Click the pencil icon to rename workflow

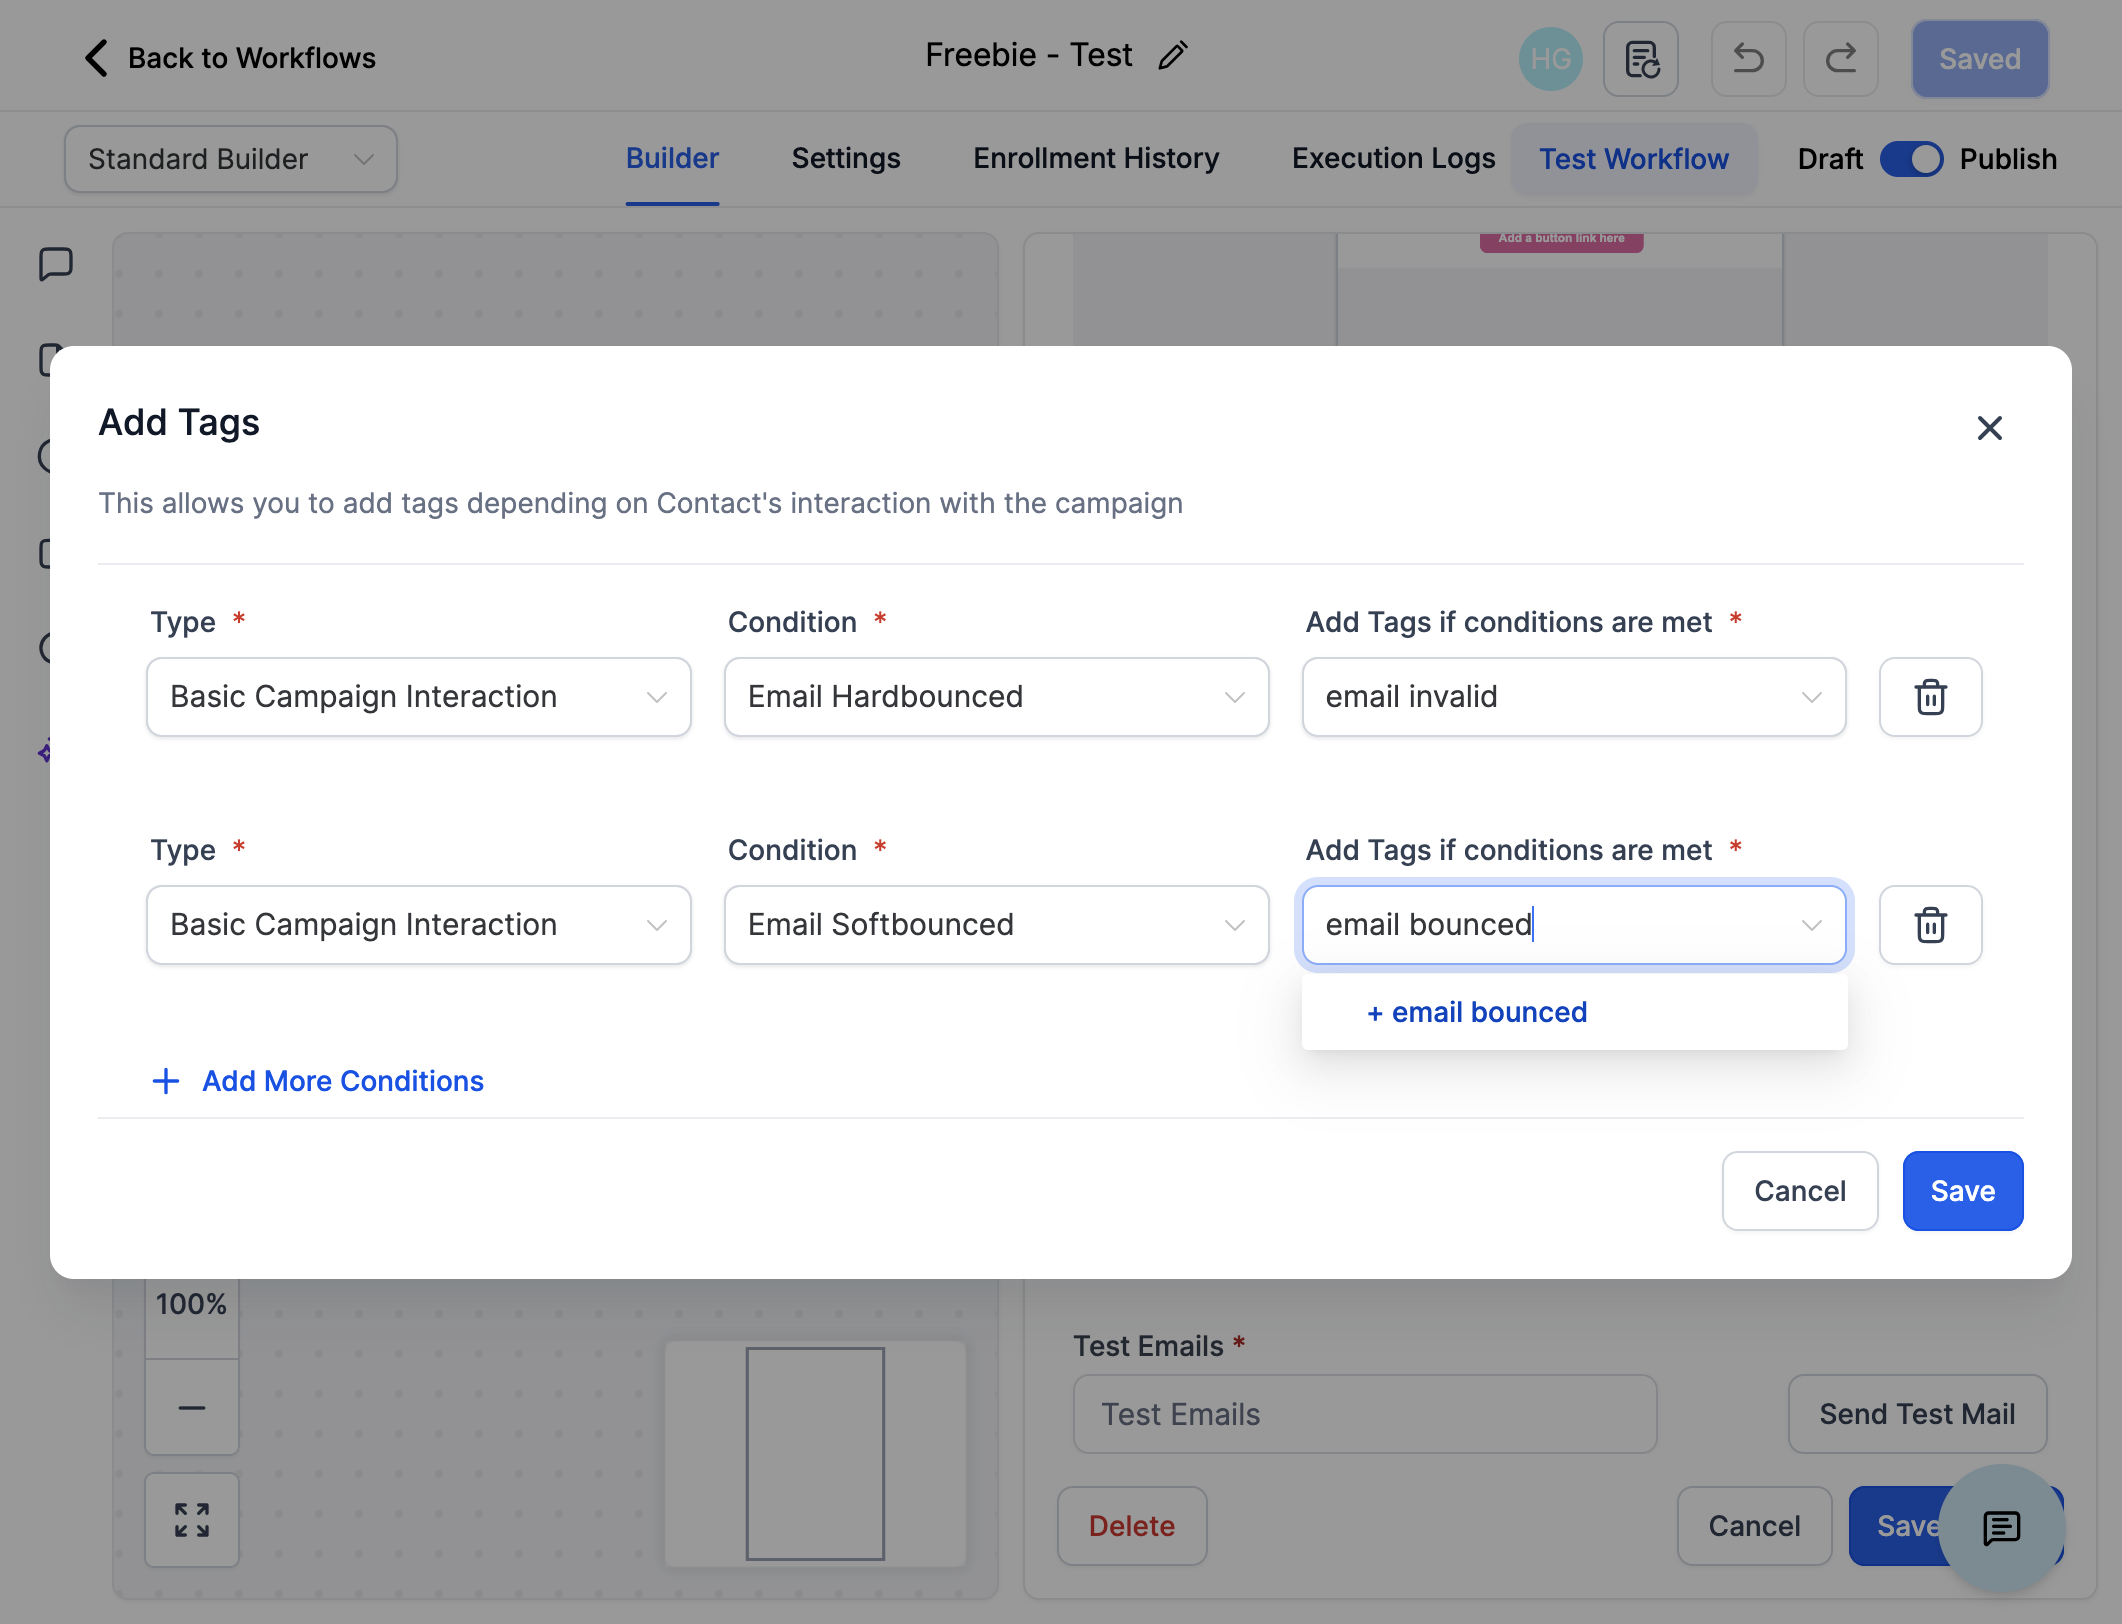(x=1172, y=56)
